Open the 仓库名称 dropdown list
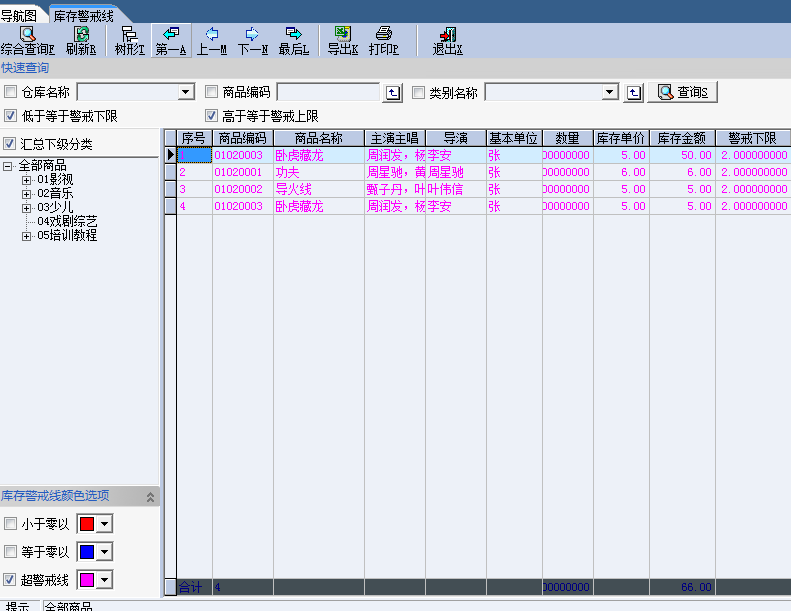 click(x=186, y=93)
